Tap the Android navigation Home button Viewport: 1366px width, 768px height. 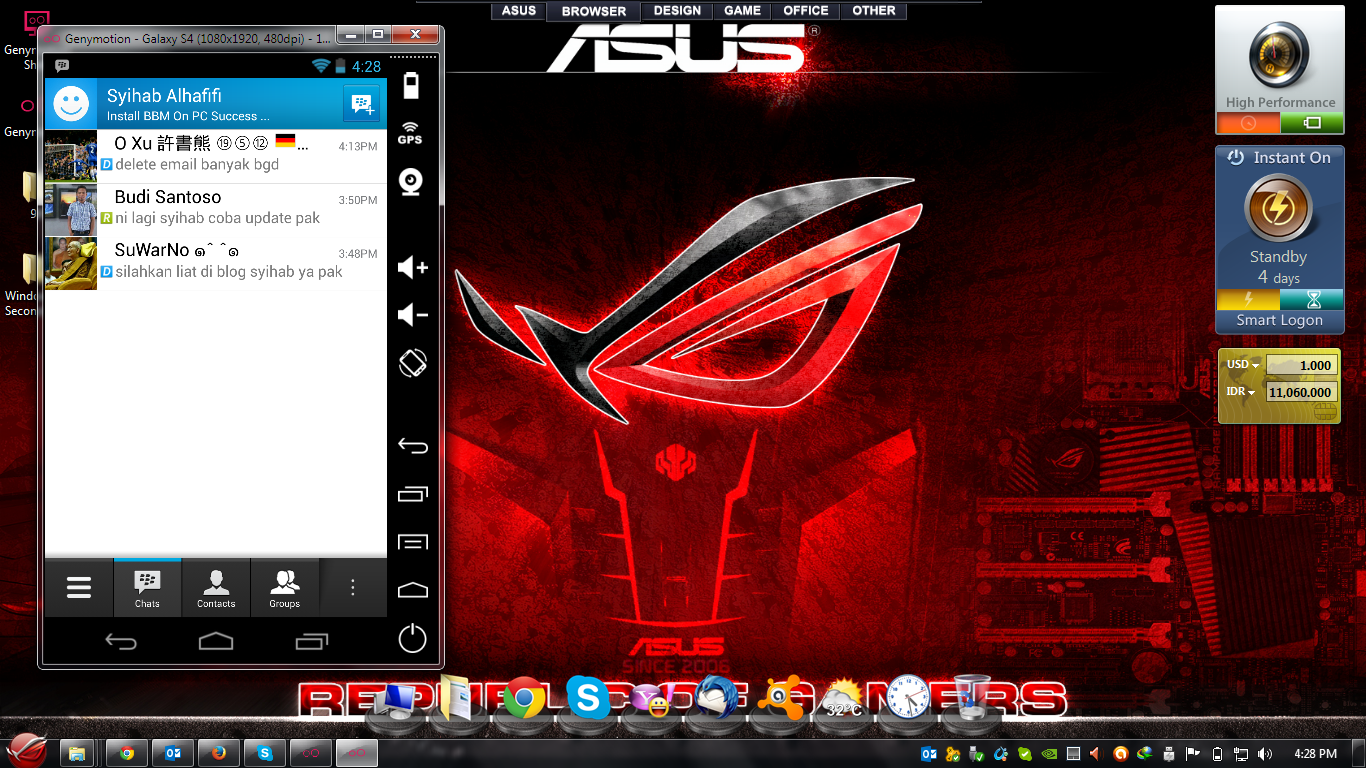(x=216, y=641)
